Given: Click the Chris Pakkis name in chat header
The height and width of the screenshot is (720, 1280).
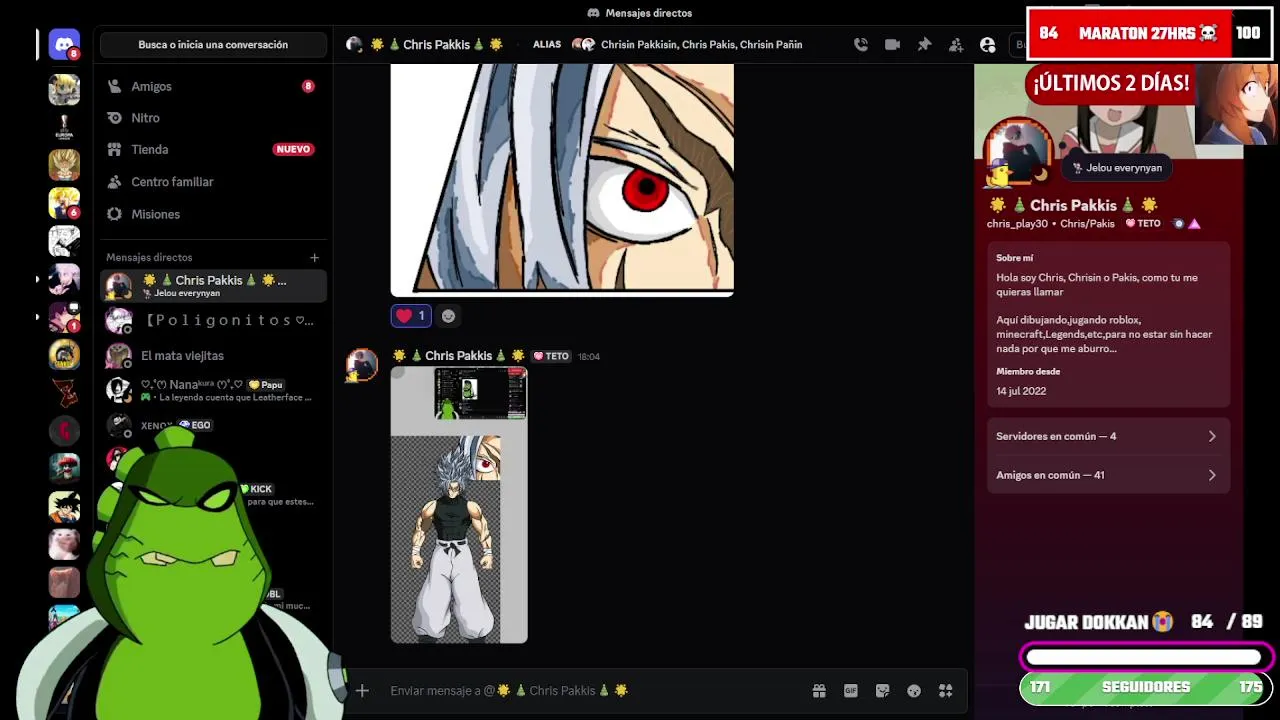Looking at the screenshot, I should click(x=436, y=45).
